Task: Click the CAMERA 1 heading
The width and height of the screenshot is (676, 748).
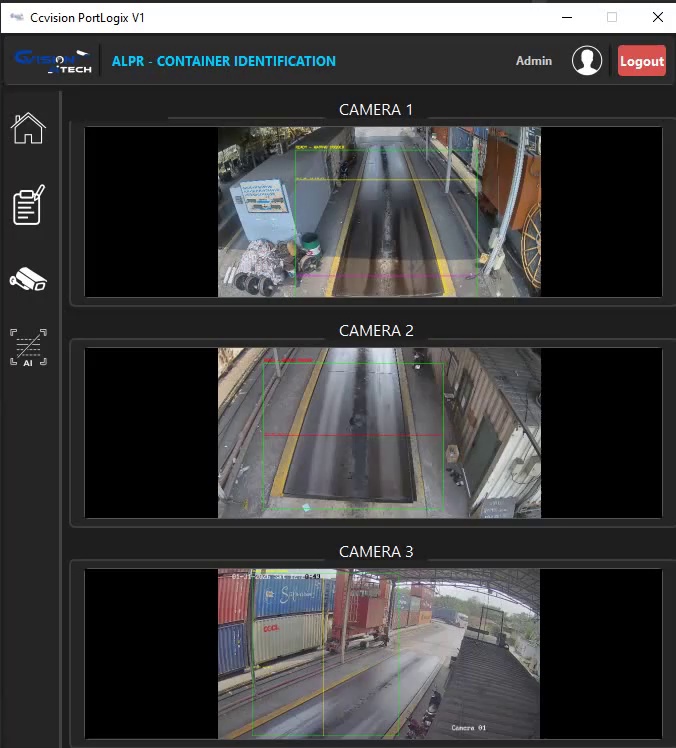Action: (x=376, y=110)
